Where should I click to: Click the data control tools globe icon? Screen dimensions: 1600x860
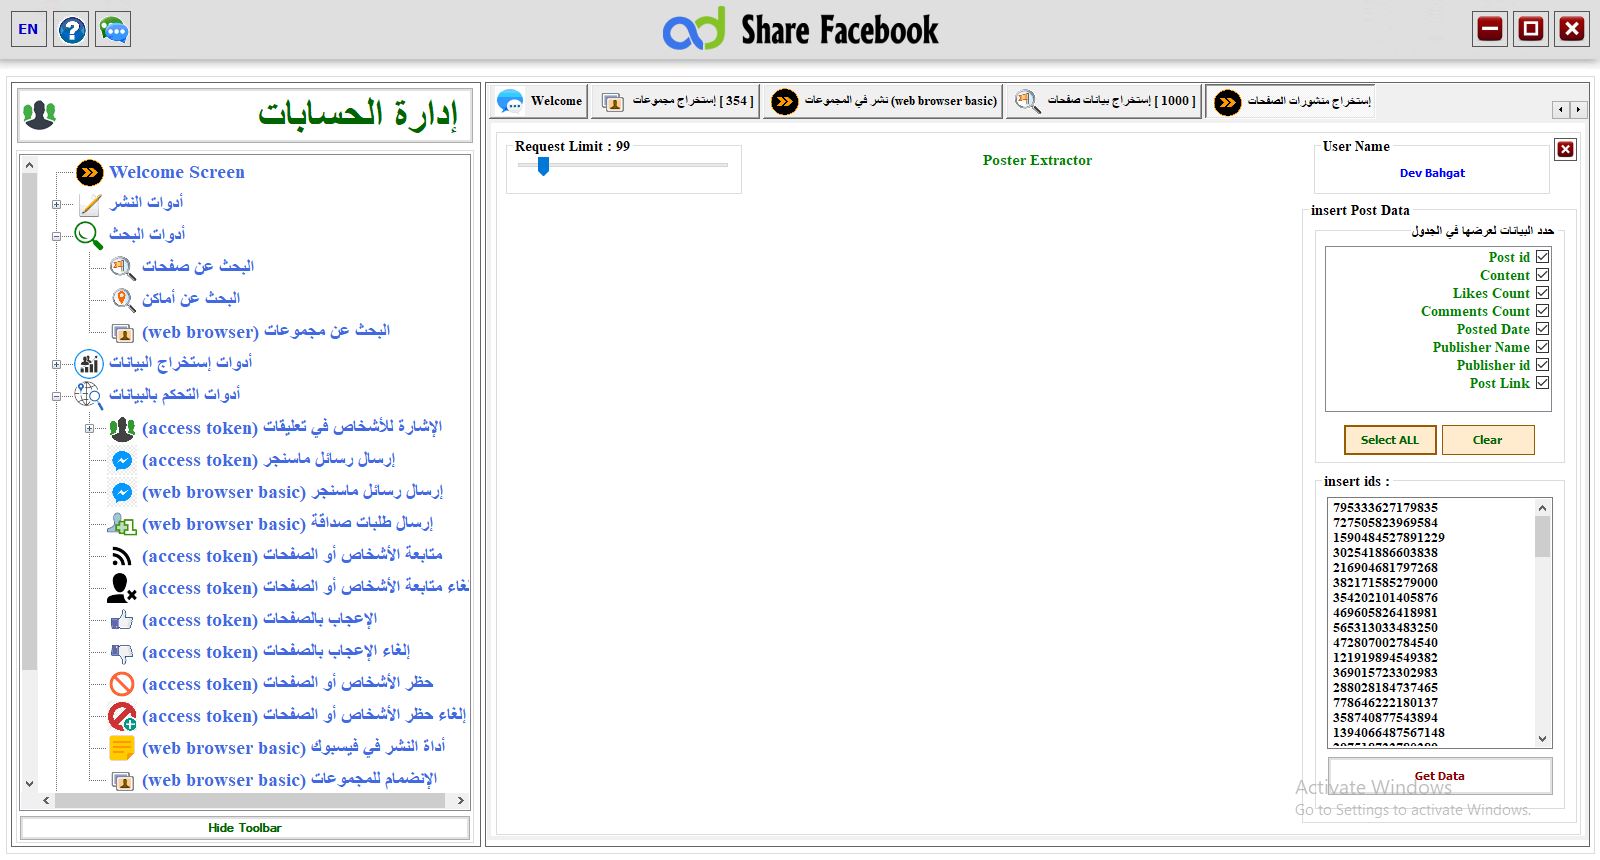(x=89, y=396)
